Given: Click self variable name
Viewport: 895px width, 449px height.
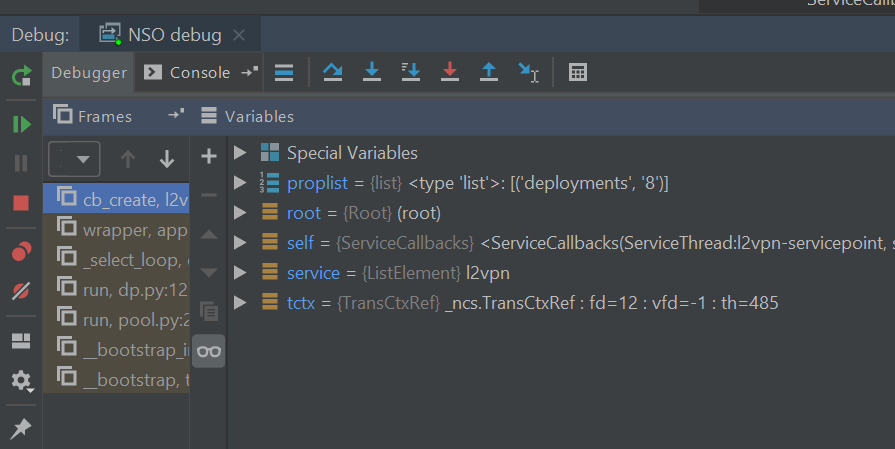Looking at the screenshot, I should point(300,243).
